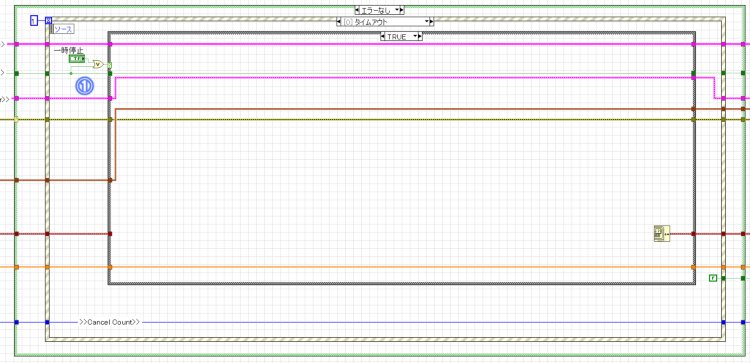
Task: Switch to the next エラーなし structure case
Action: pyautogui.click(x=402, y=10)
